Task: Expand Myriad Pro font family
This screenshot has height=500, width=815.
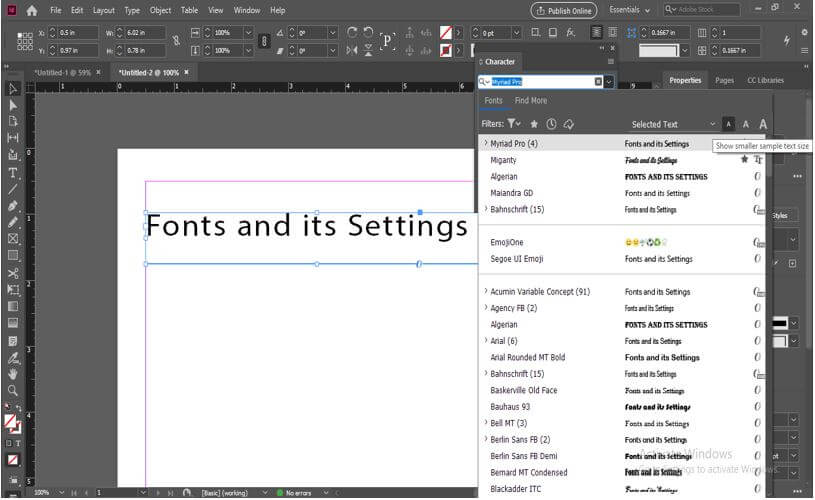Action: (x=485, y=142)
